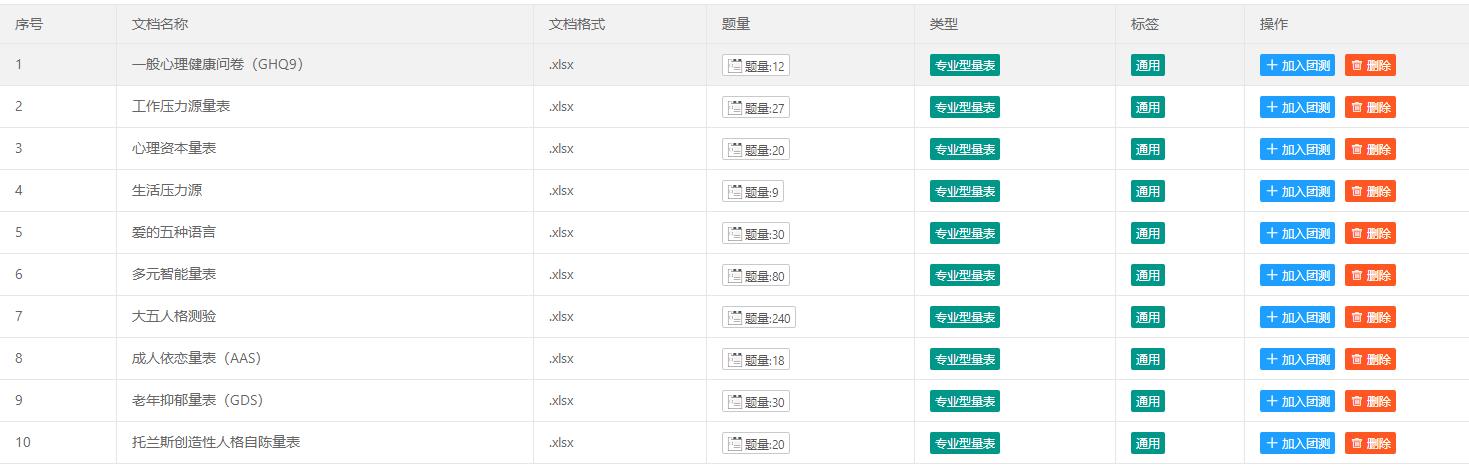Add 大五人格测验 to group test
The width and height of the screenshot is (1469, 465).
[1297, 318]
